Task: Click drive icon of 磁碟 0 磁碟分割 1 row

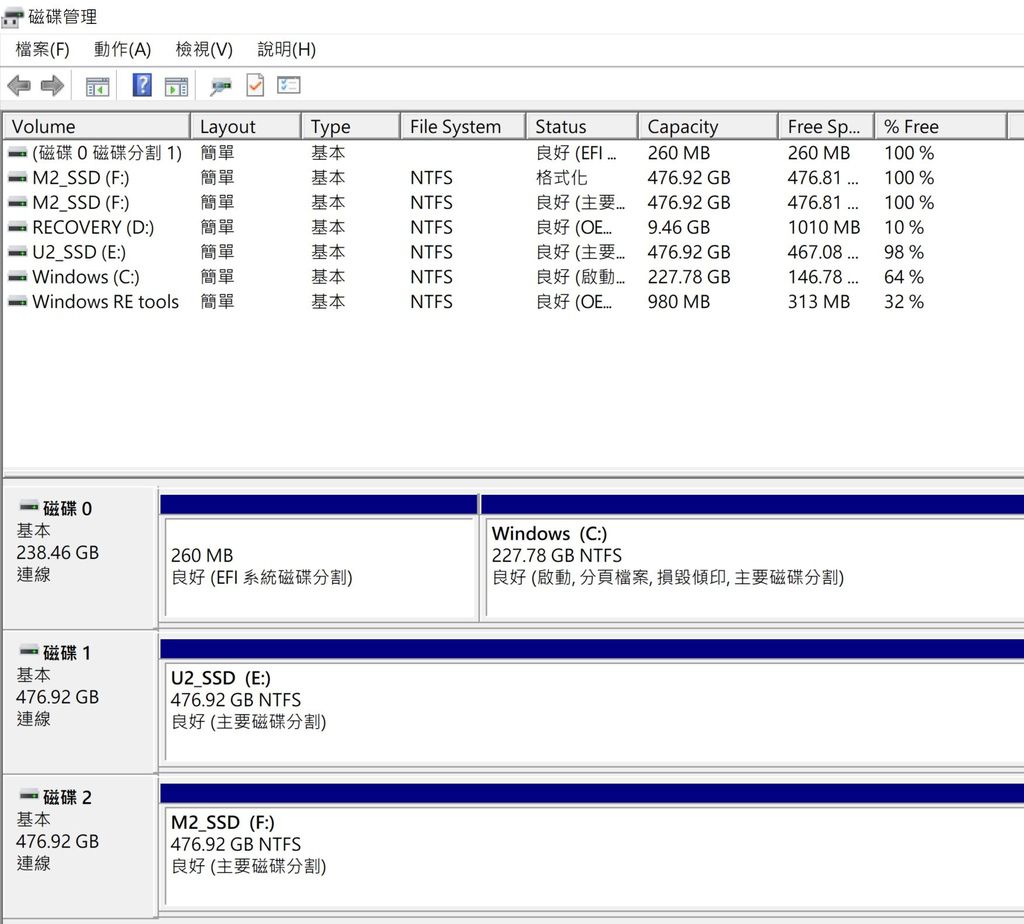Action: pyautogui.click(x=18, y=153)
